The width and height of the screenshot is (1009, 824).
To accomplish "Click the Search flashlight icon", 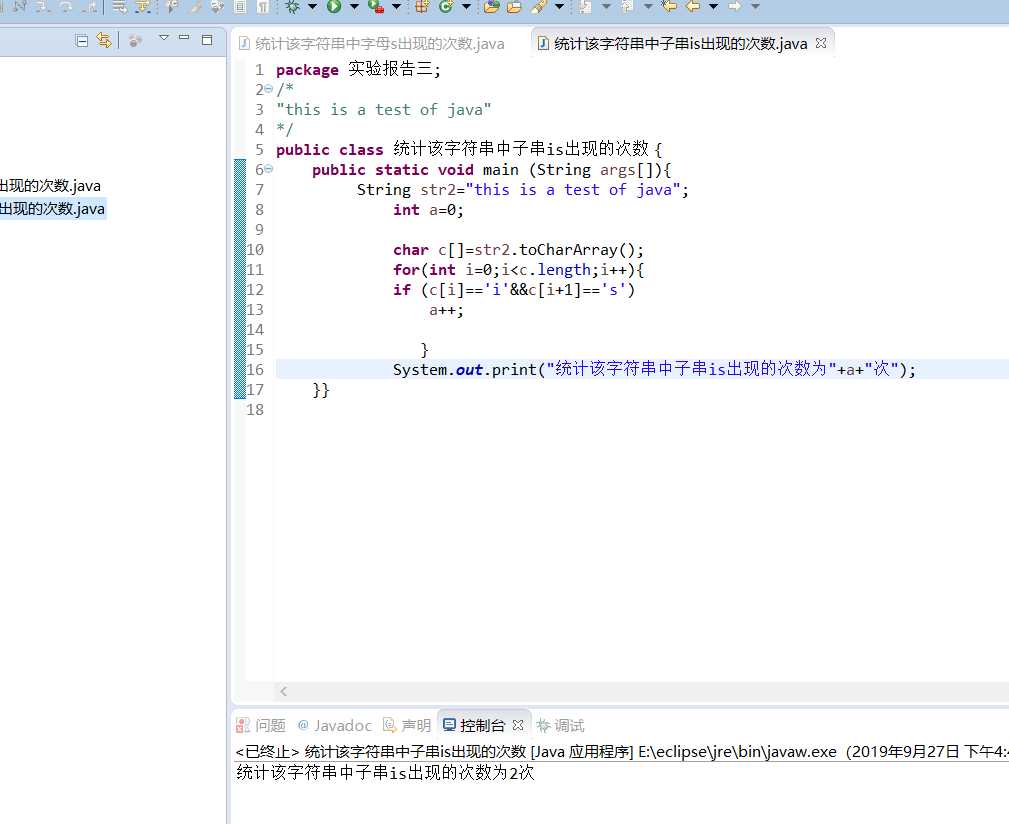I will [x=539, y=6].
